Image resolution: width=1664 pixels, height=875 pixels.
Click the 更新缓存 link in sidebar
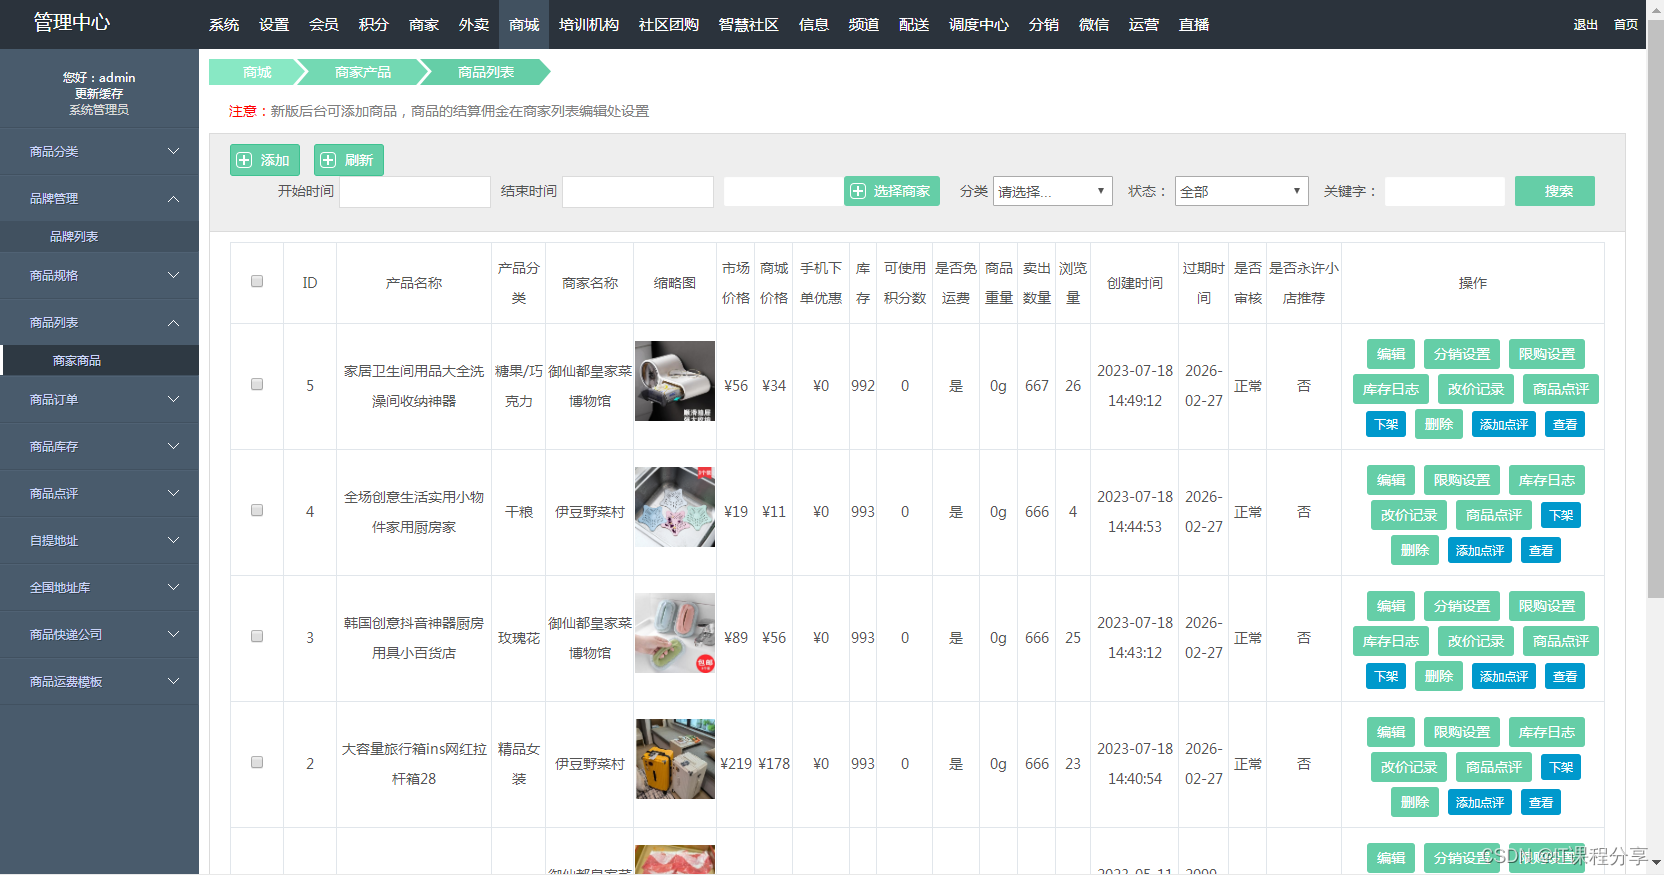[x=99, y=94]
